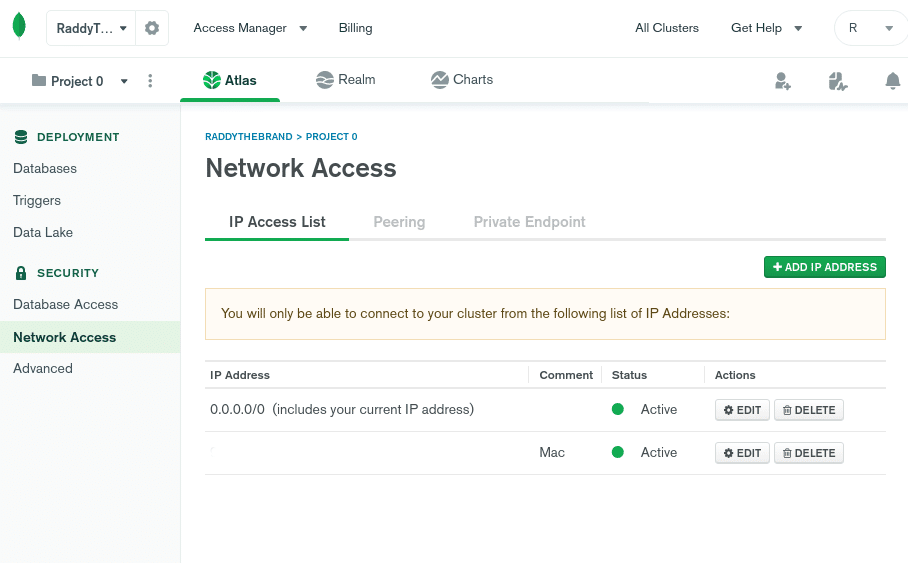Go to Database Access in sidebar
The height and width of the screenshot is (563, 908).
coord(65,305)
